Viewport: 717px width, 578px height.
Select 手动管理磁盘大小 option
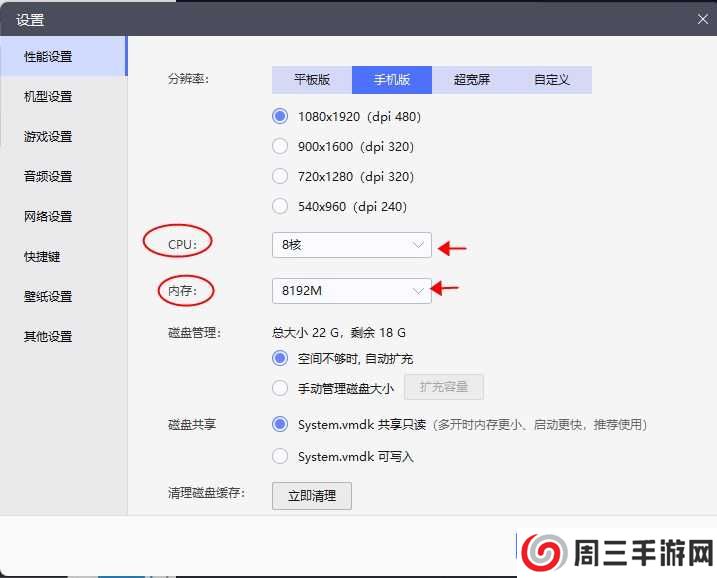(x=281, y=389)
